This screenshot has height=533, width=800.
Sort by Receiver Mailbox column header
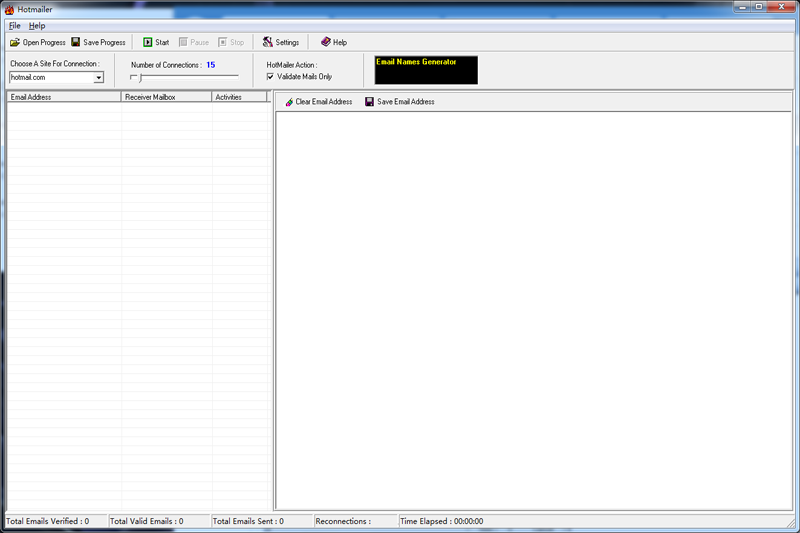click(x=166, y=97)
